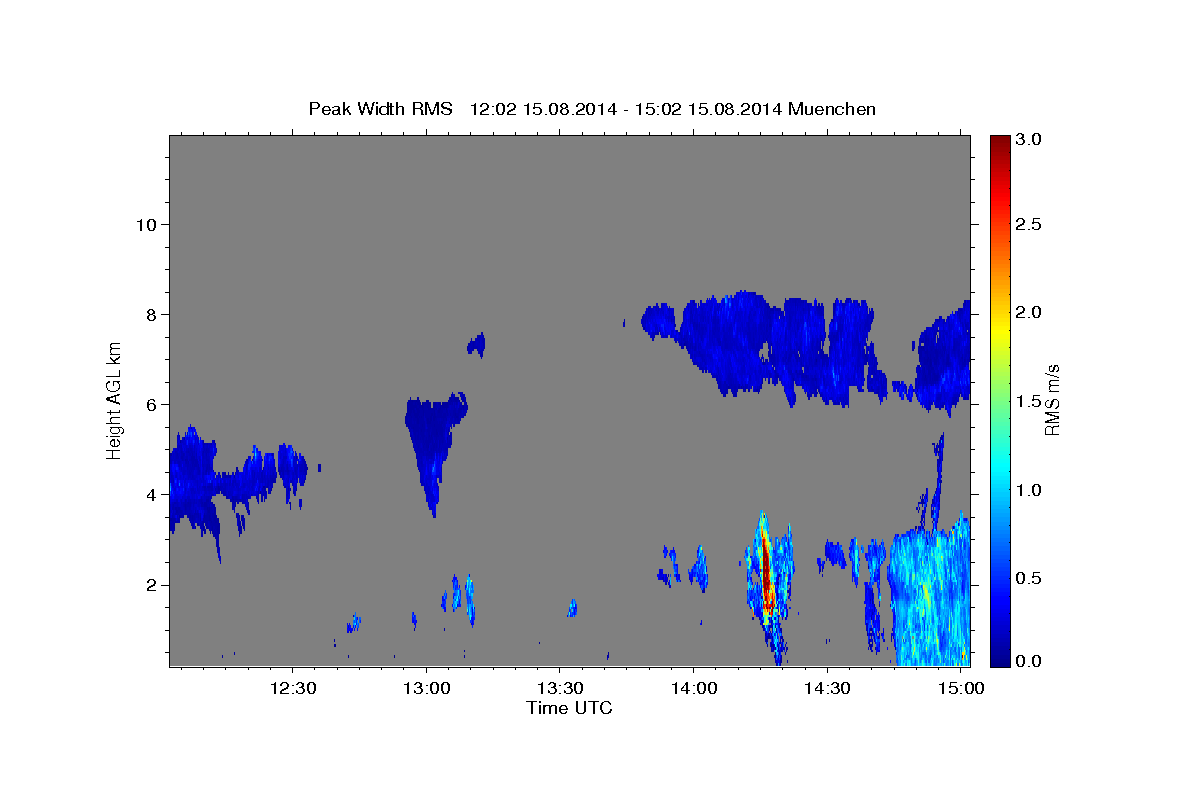The height and width of the screenshot is (800, 1200).
Task: Click the 13:00 time tick label
Action: 426,688
